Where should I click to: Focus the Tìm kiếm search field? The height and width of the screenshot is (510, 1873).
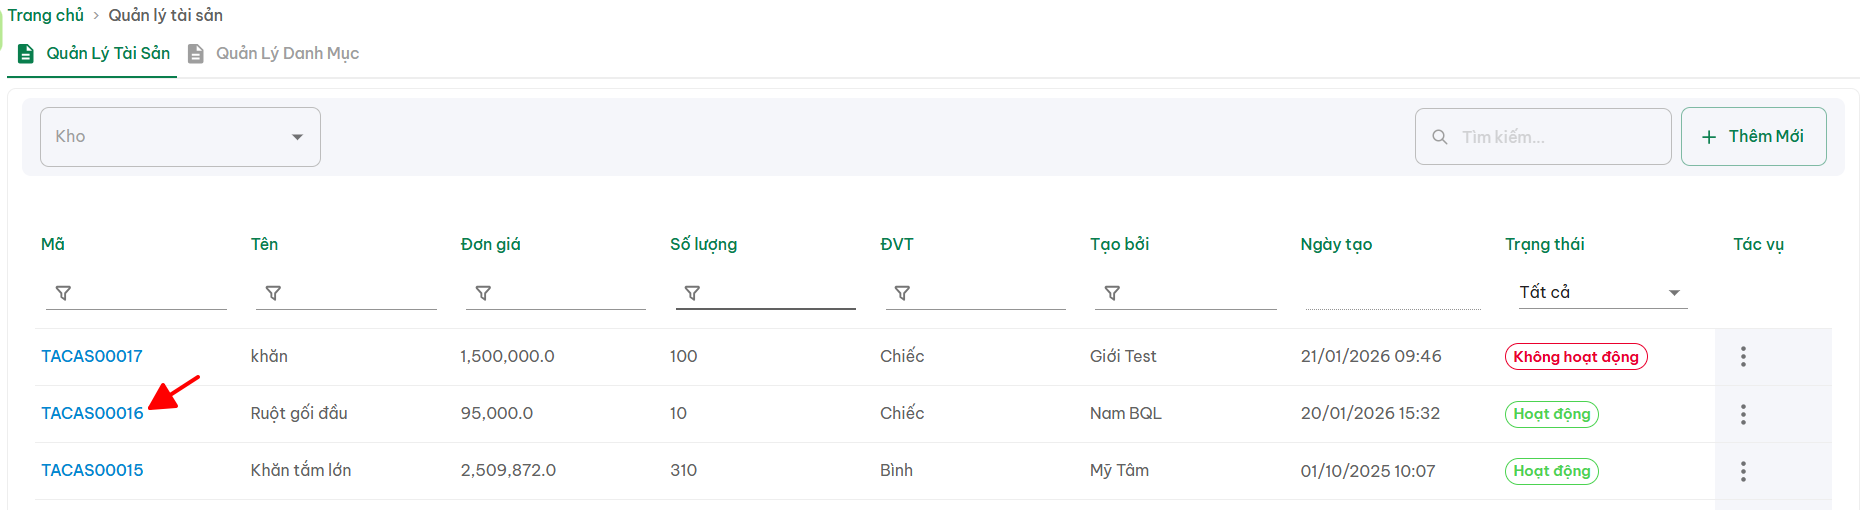tap(1555, 137)
